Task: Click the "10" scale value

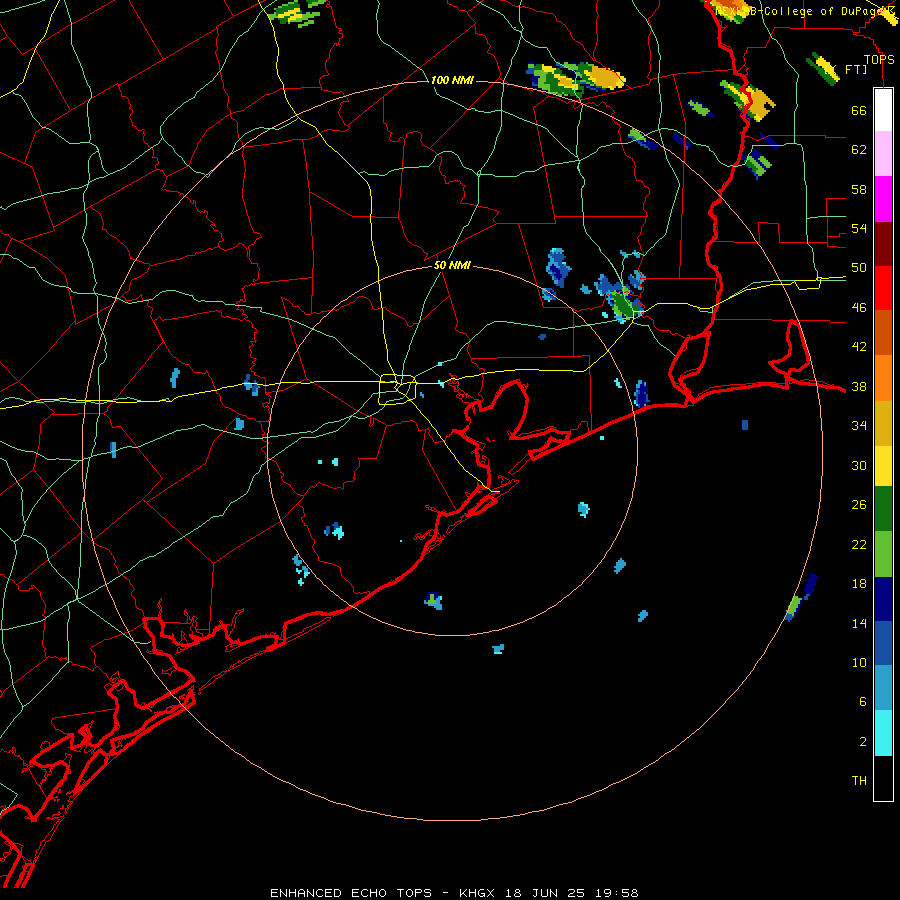Action: point(859,662)
